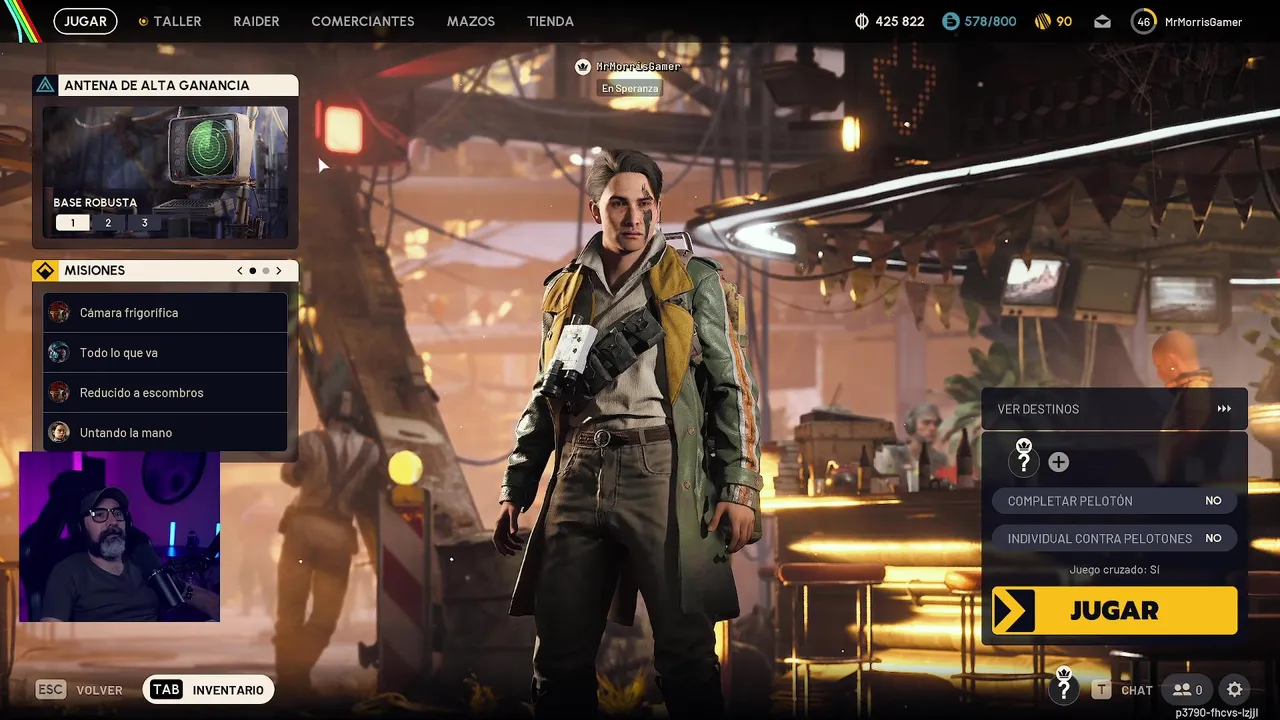This screenshot has height=720, width=1280.
Task: Click the Cámara frigorífica mission giver portrait
Action: point(59,312)
